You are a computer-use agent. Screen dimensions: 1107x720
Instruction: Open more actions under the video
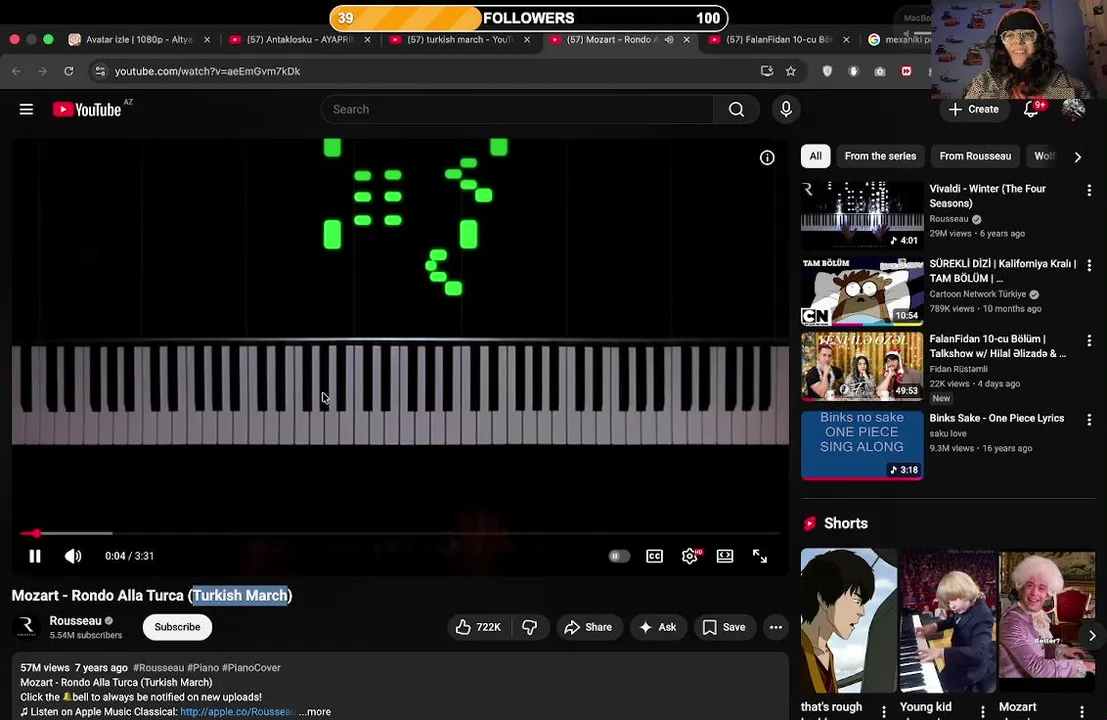point(776,627)
